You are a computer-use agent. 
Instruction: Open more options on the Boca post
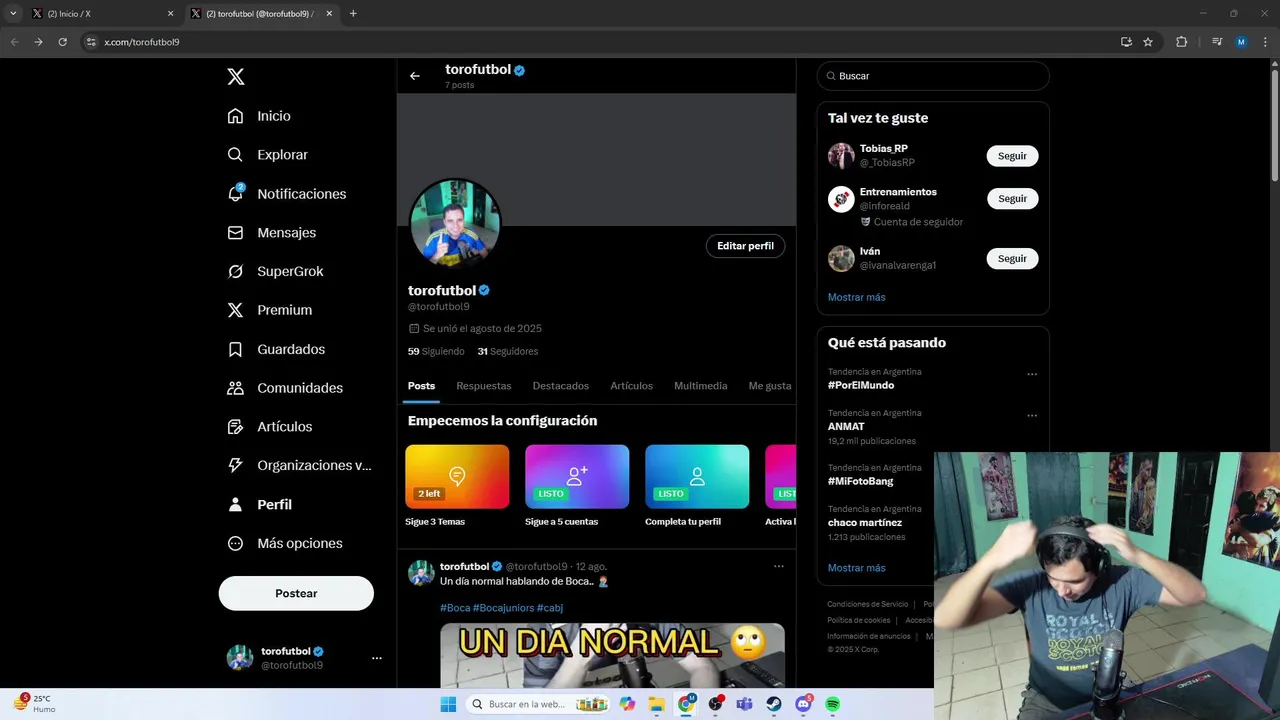[x=778, y=566]
